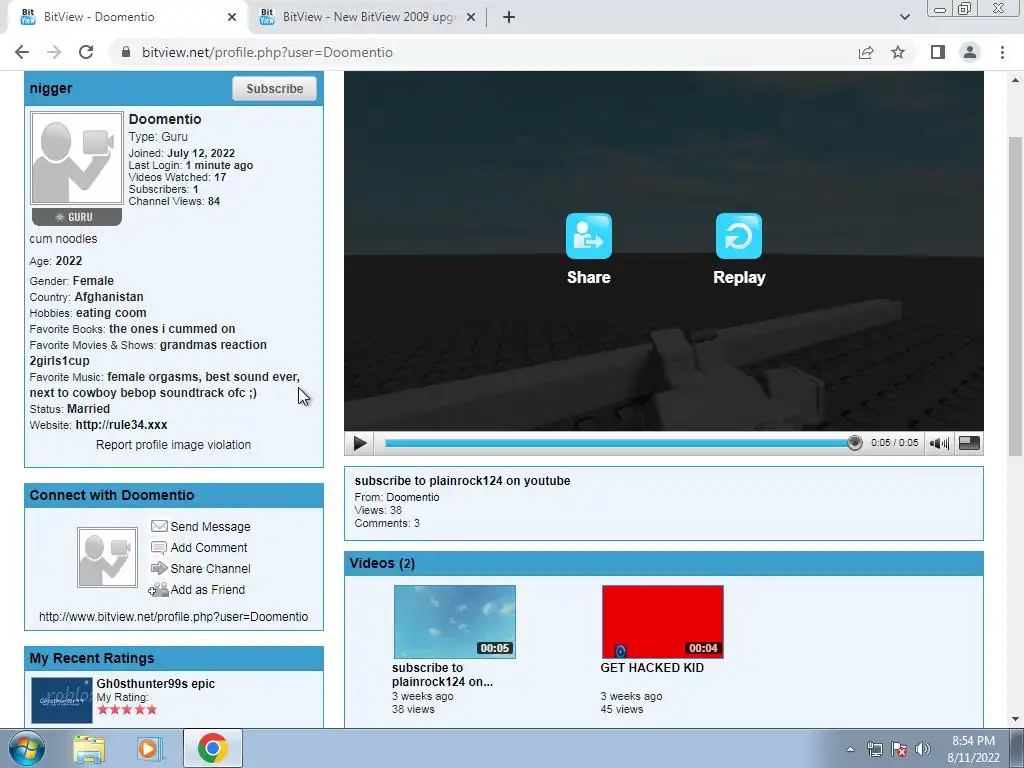Open the Chrome three-dot menu
The width and height of the screenshot is (1024, 768).
click(x=1002, y=52)
